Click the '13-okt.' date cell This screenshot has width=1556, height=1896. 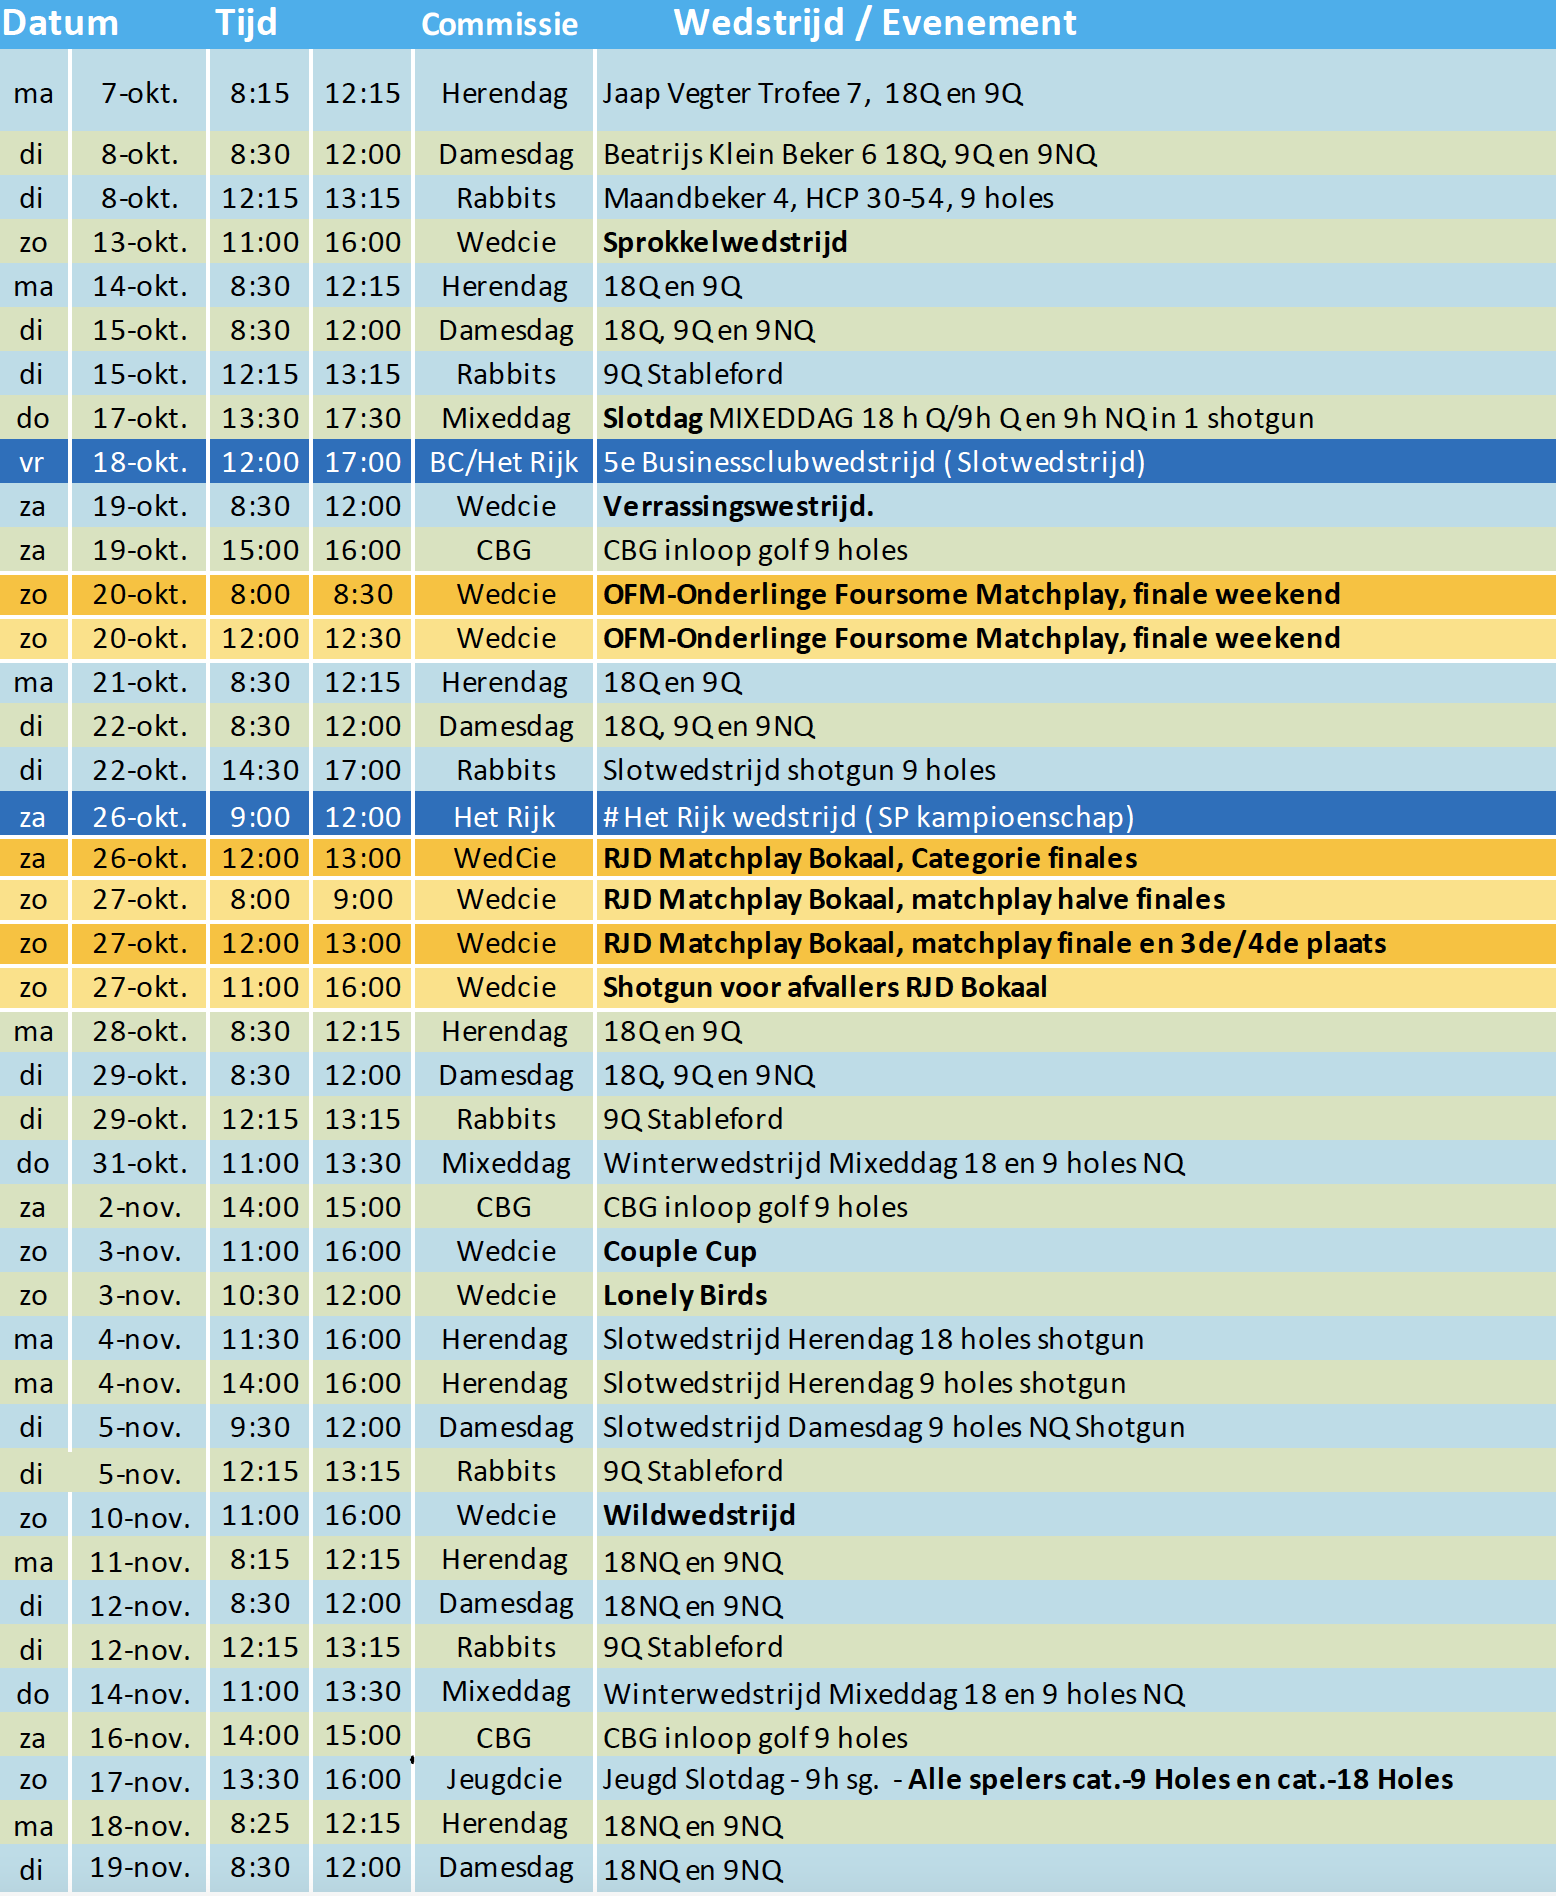139,242
